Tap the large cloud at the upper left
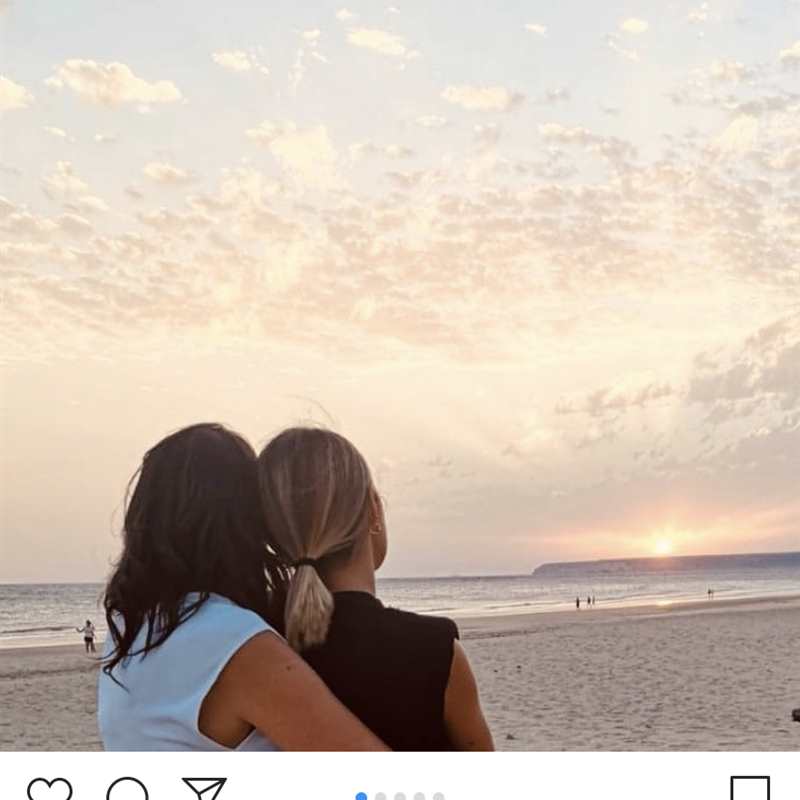The image size is (800, 800). (113, 84)
